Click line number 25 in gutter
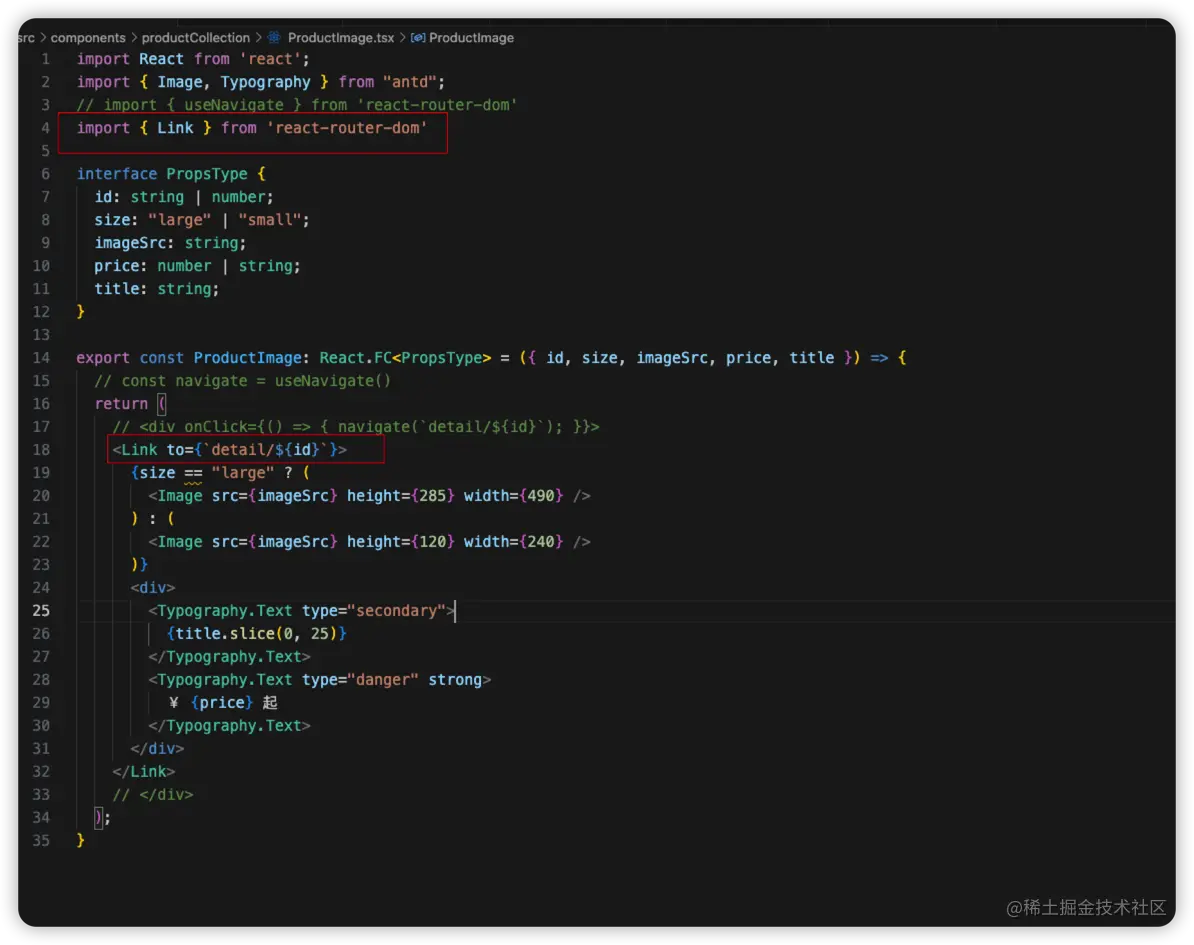 pos(41,611)
